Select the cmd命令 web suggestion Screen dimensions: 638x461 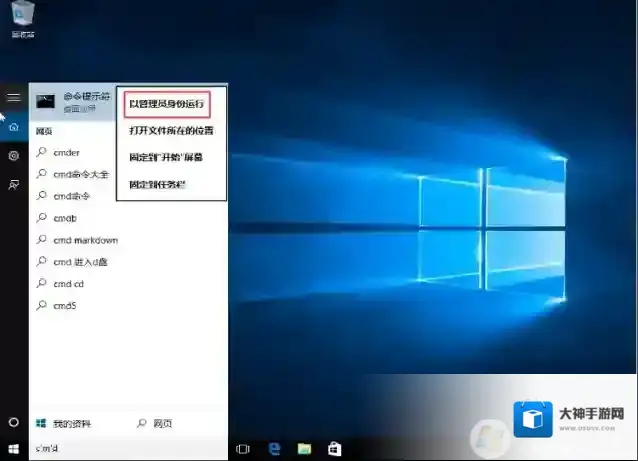tap(72, 196)
